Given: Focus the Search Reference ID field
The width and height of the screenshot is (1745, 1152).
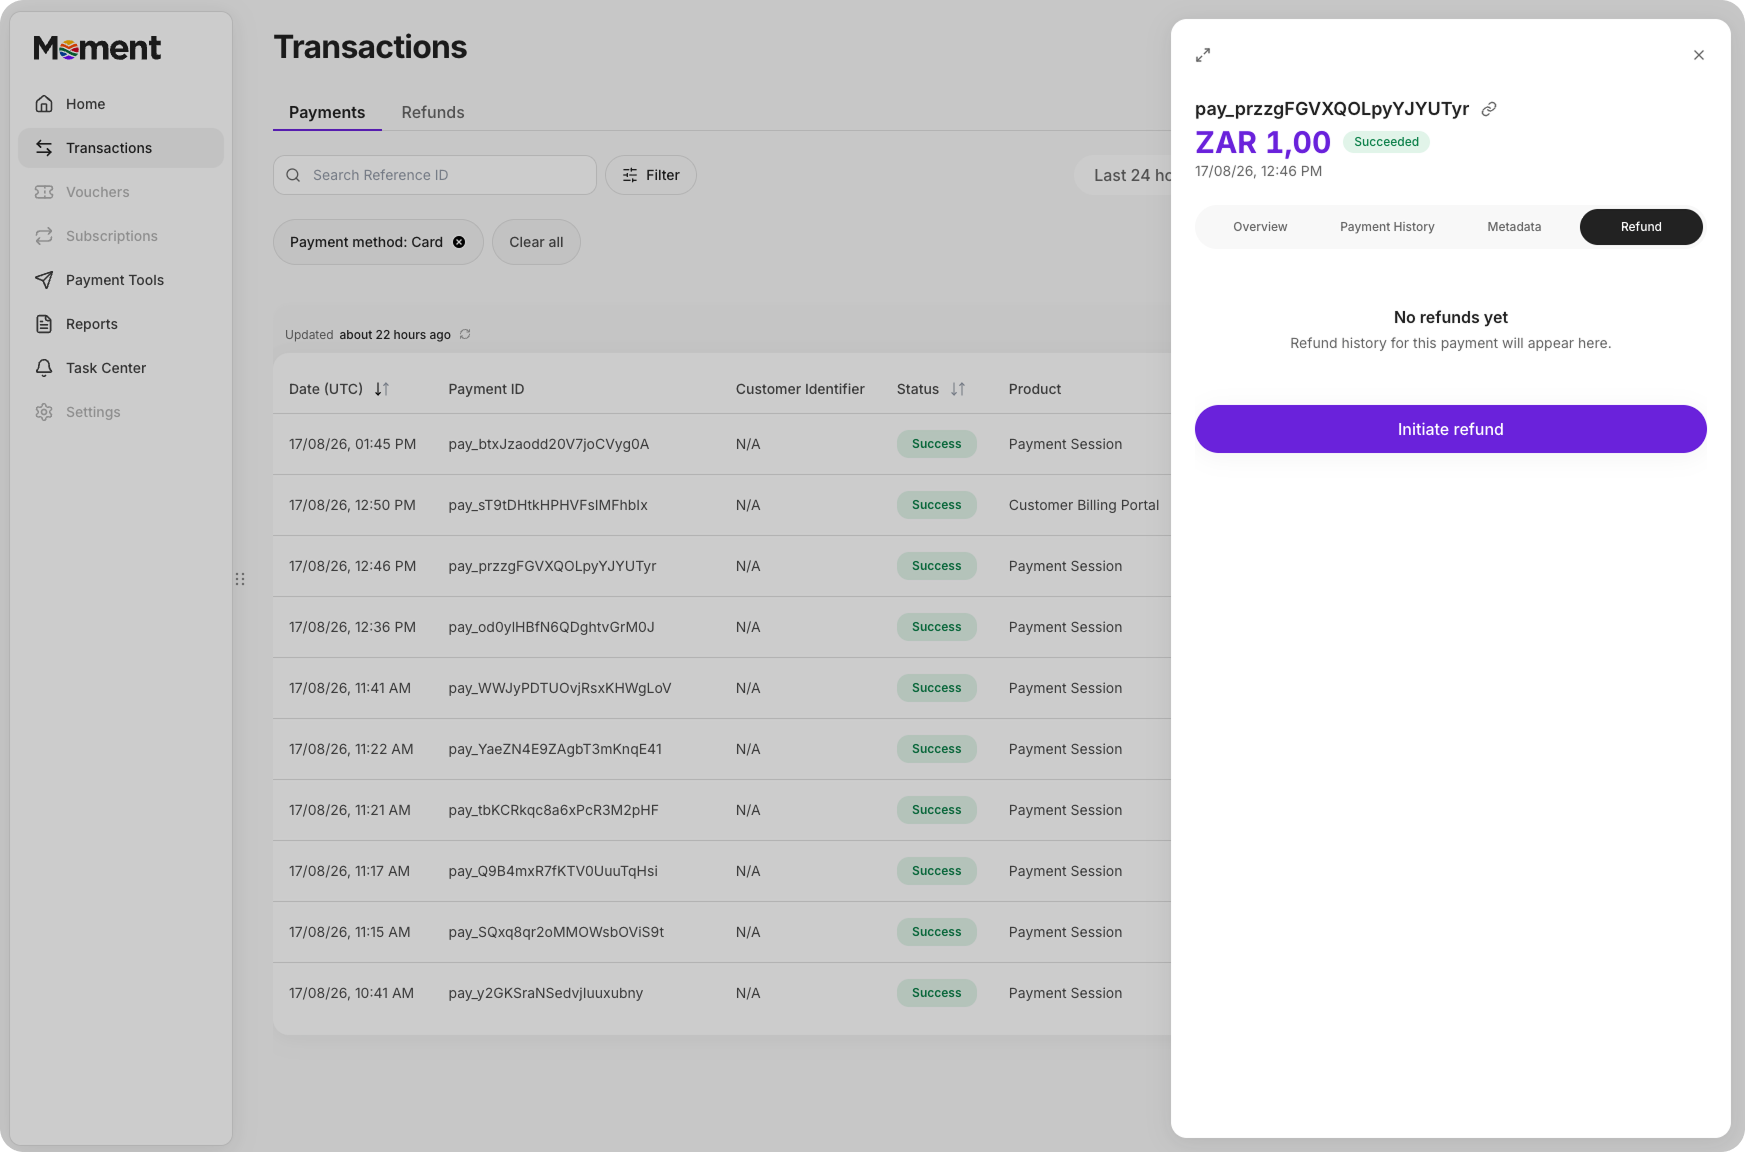Looking at the screenshot, I should [435, 175].
